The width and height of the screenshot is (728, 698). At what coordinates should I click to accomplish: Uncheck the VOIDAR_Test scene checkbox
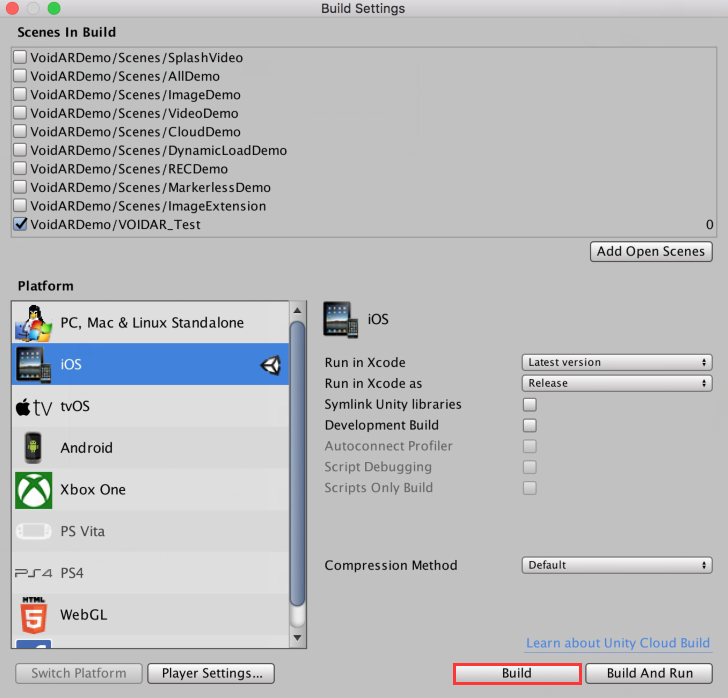(x=20, y=225)
